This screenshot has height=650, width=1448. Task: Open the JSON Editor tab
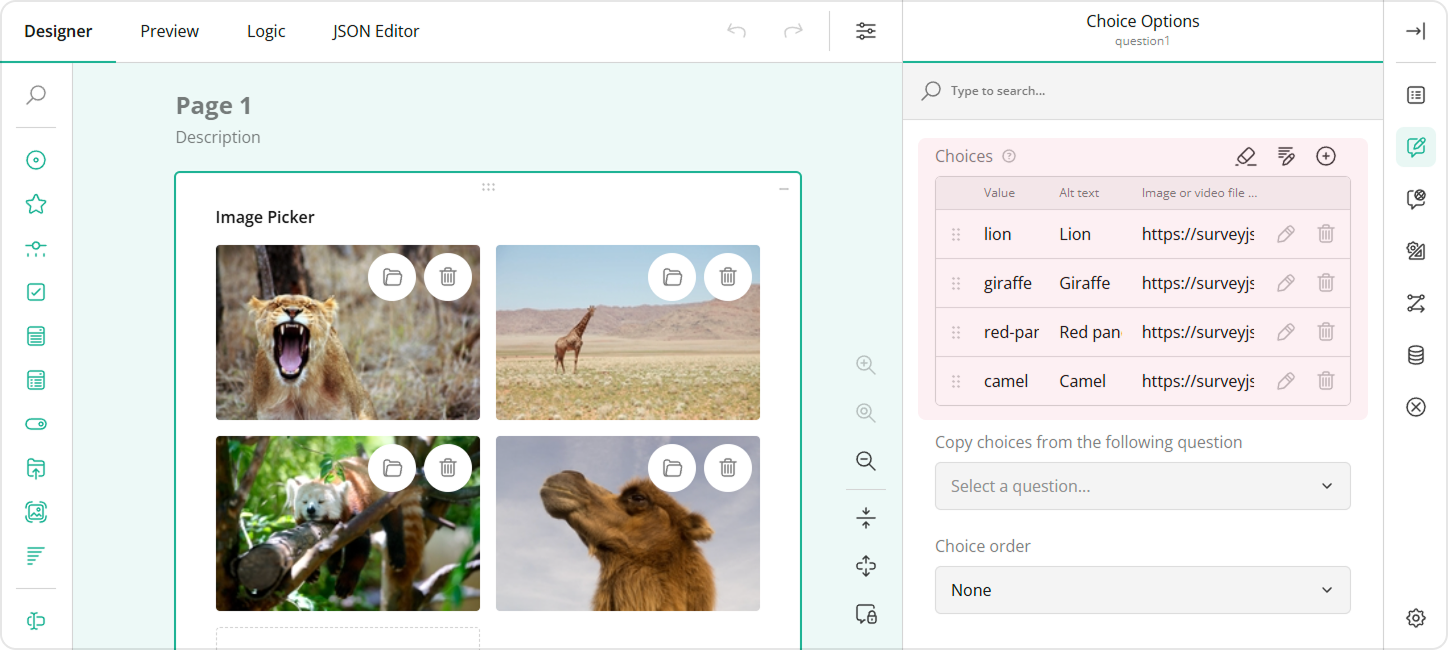click(x=375, y=31)
